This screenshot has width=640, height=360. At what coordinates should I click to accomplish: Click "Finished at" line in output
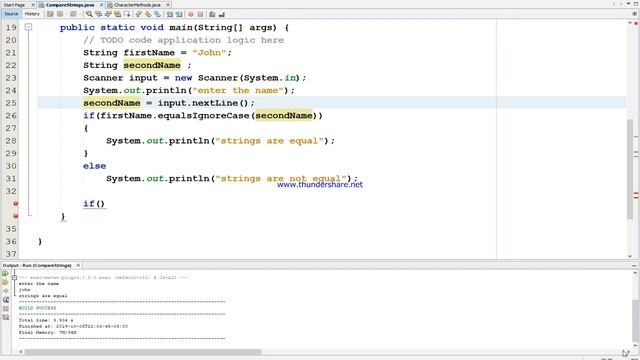(x=73, y=327)
